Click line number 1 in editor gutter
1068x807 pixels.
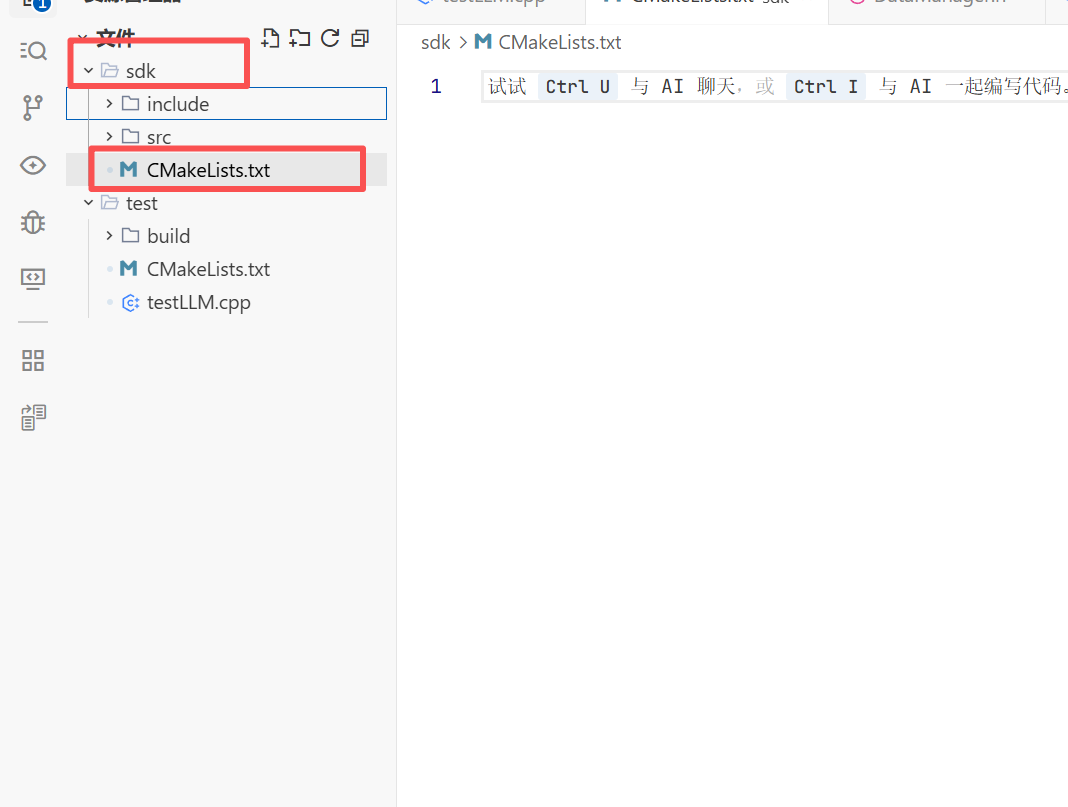[436, 86]
